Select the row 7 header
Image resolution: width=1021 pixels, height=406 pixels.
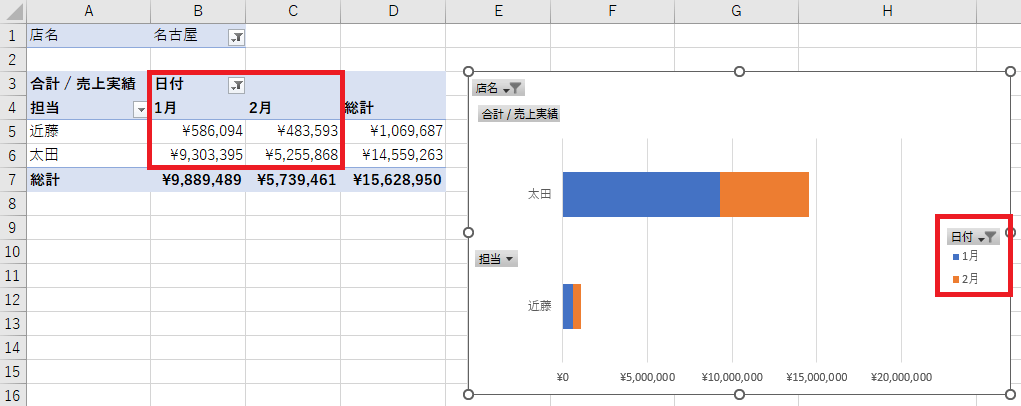(13, 180)
